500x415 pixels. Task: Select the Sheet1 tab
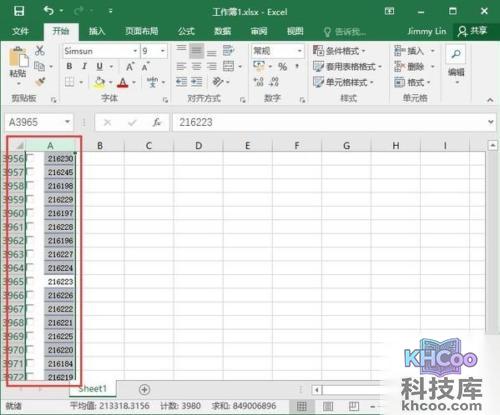tap(93, 389)
